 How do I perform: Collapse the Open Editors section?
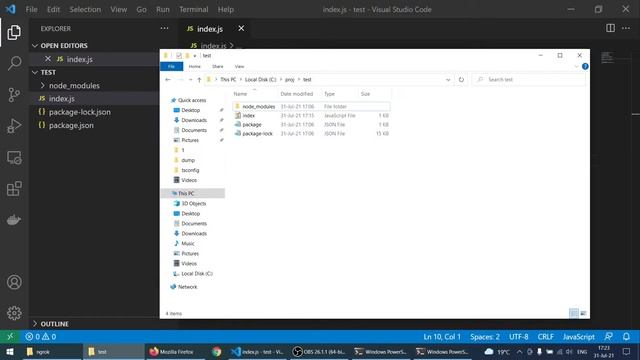(x=35, y=45)
